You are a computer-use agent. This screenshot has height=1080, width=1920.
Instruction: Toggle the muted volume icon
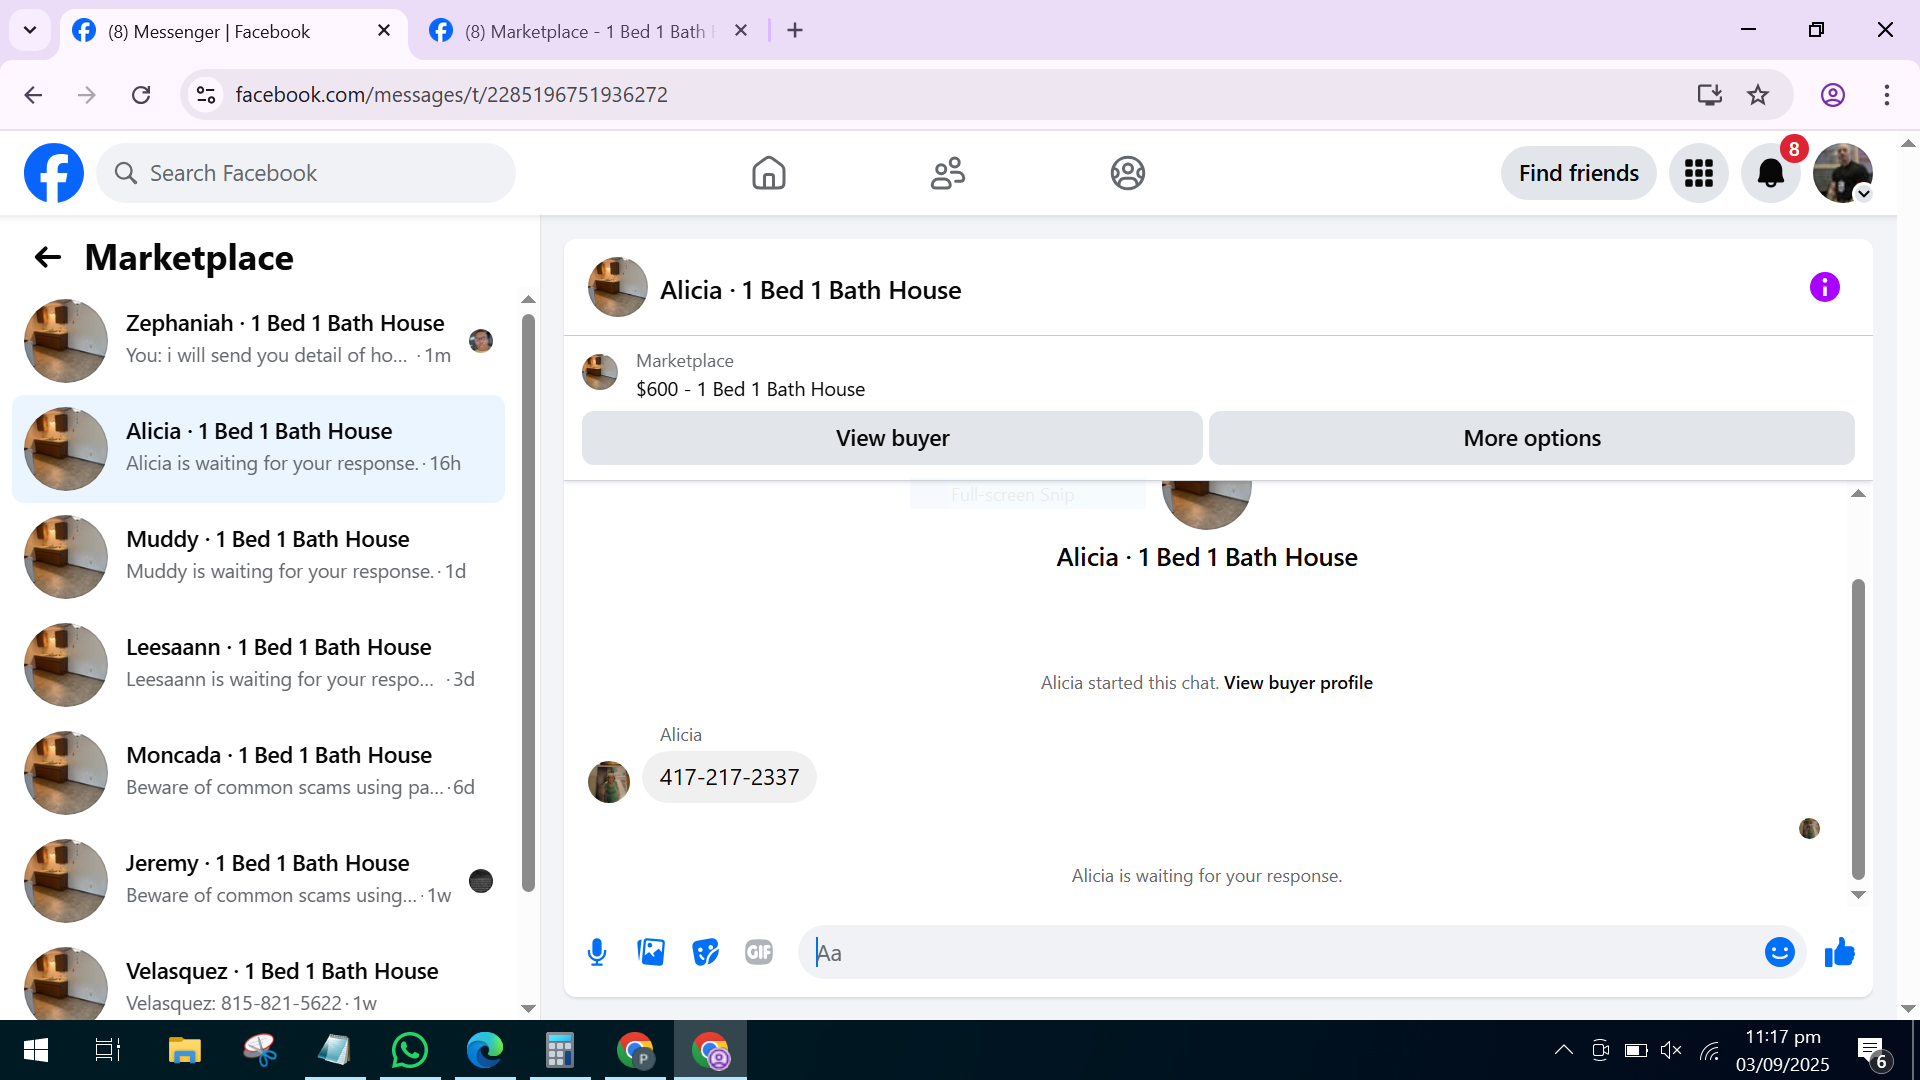(1671, 1050)
